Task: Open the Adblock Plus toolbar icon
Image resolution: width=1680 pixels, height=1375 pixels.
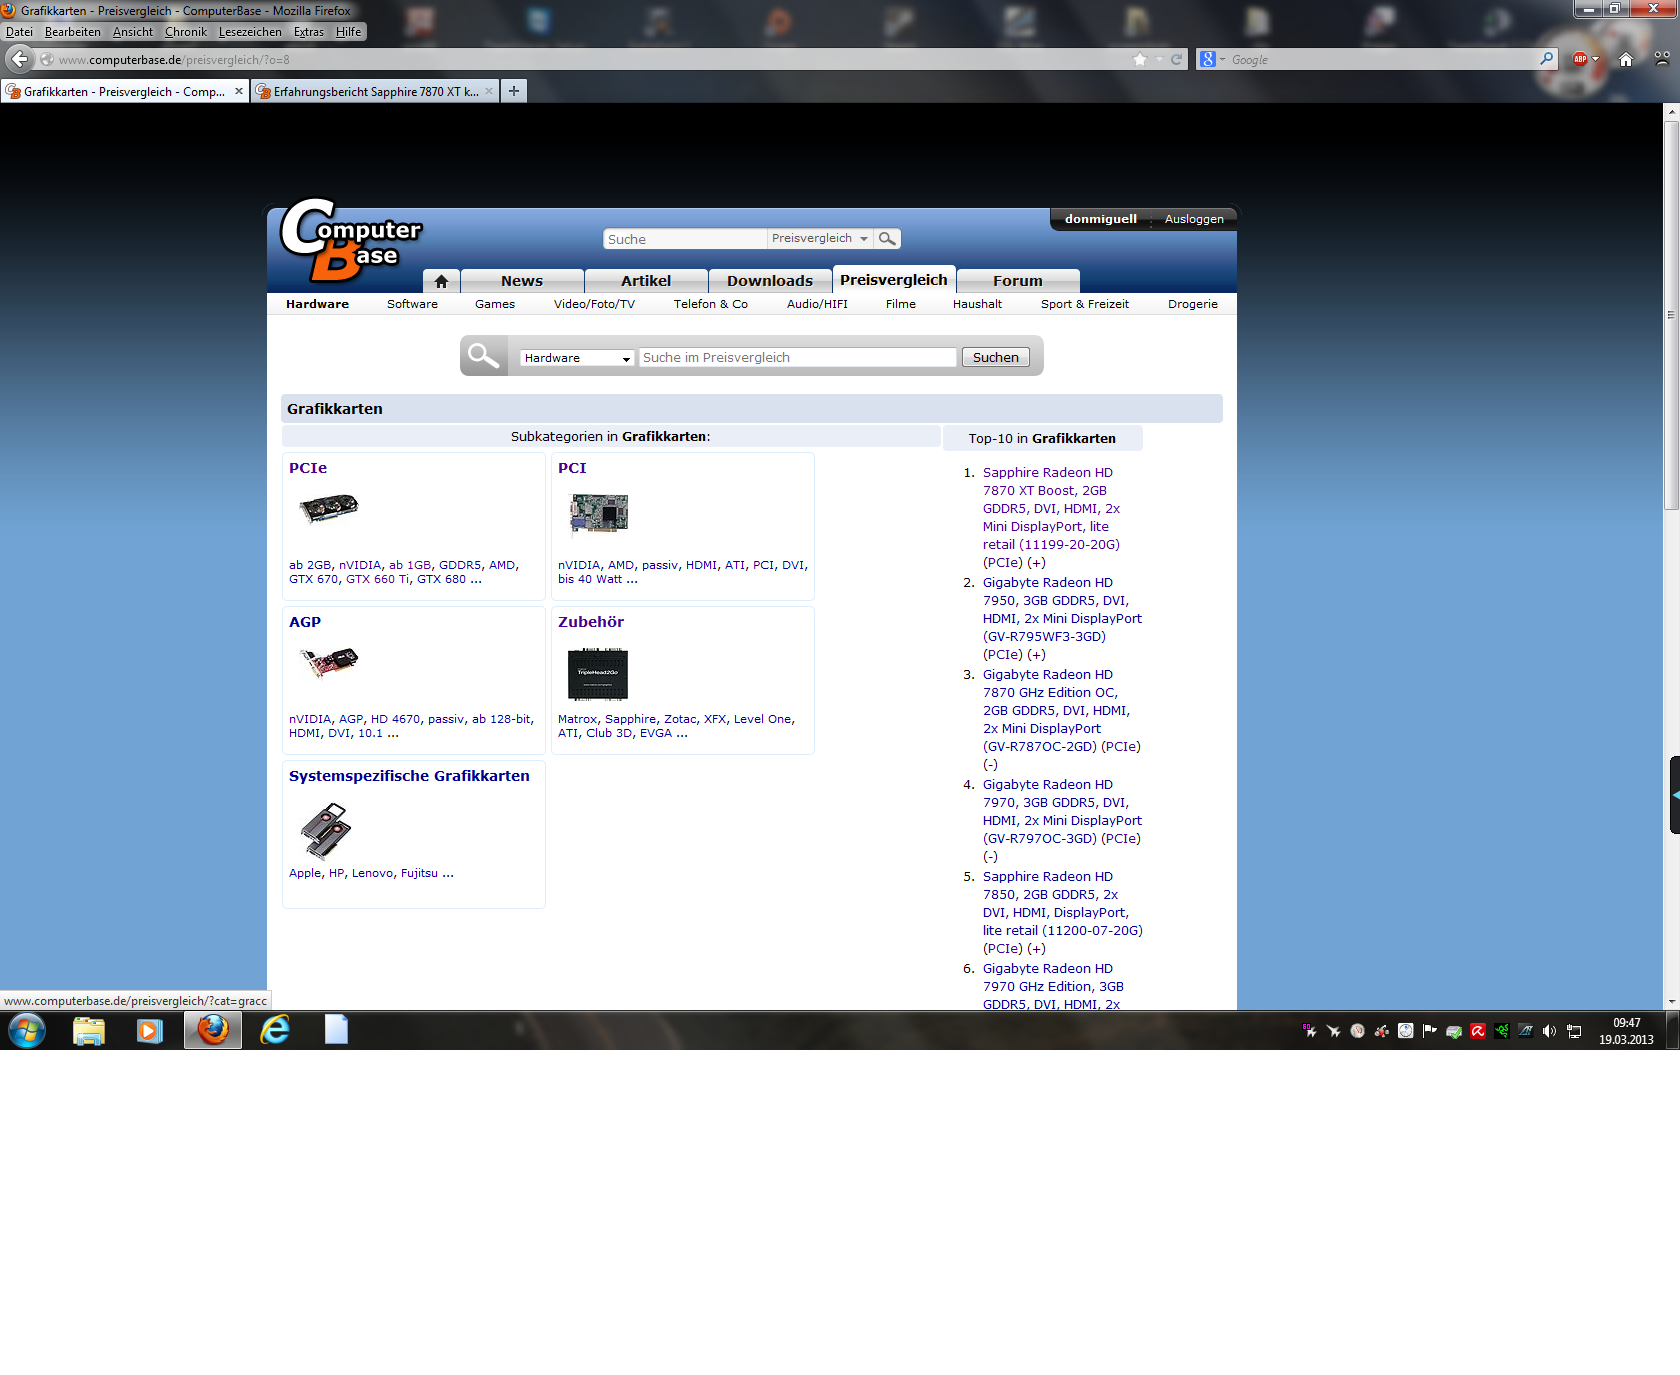Action: (x=1580, y=59)
